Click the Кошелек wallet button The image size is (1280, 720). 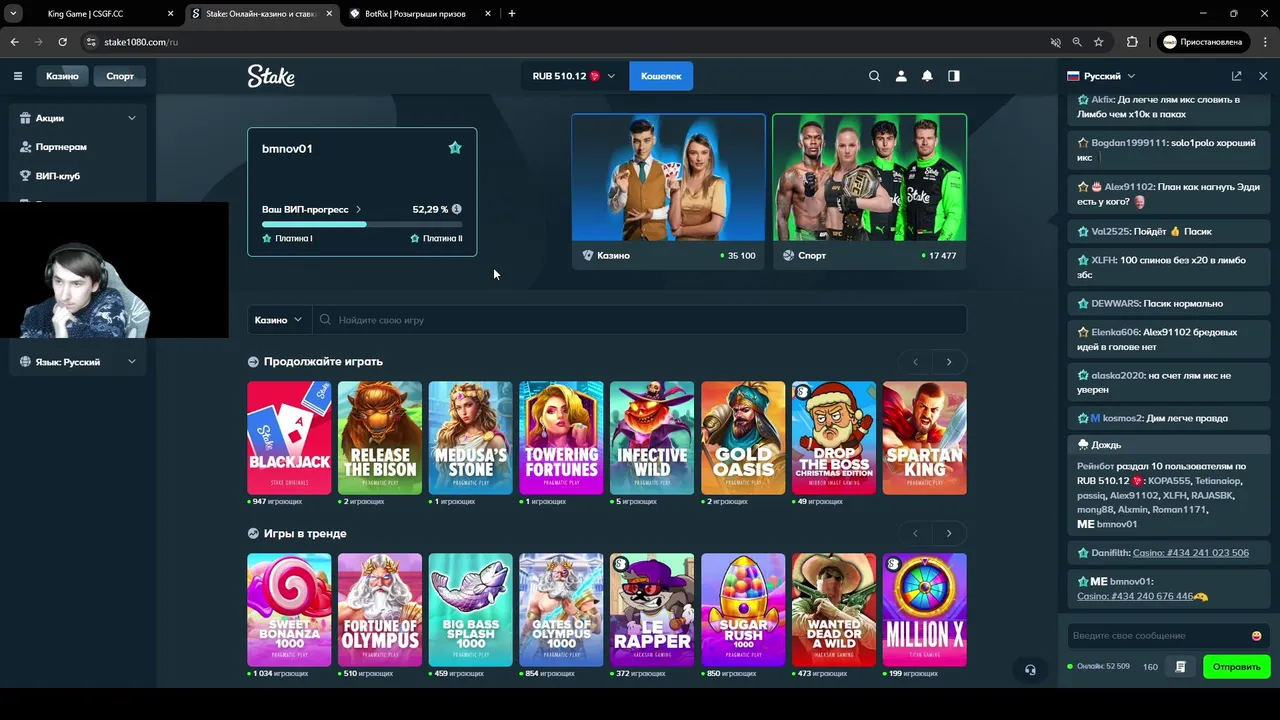point(661,76)
